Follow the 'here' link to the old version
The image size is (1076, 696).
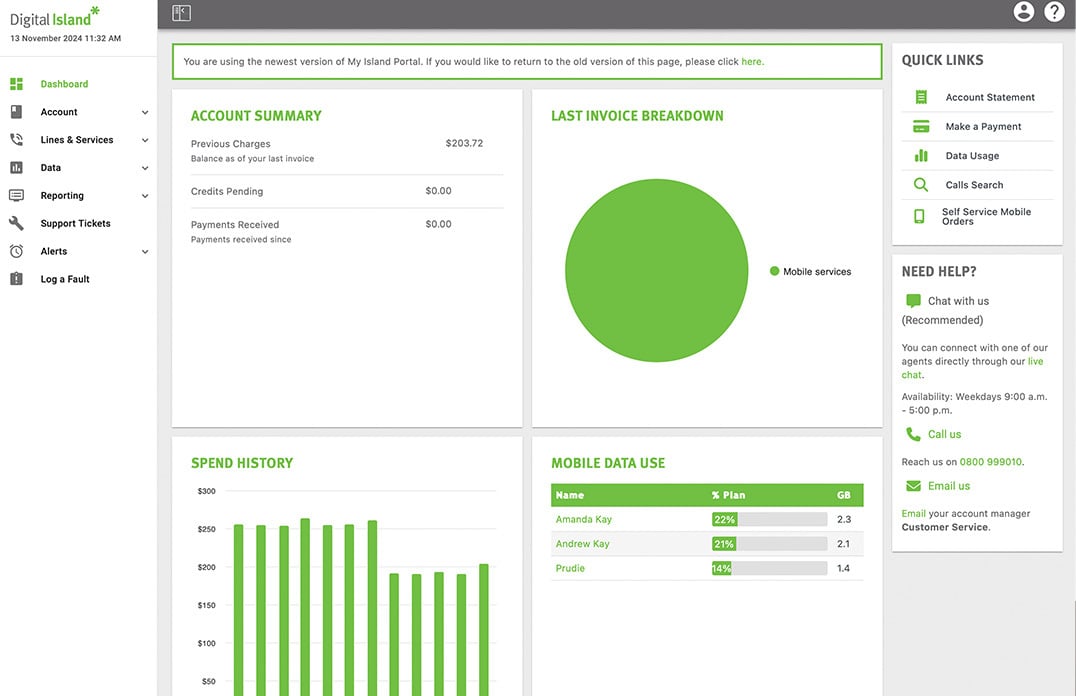[x=751, y=62]
